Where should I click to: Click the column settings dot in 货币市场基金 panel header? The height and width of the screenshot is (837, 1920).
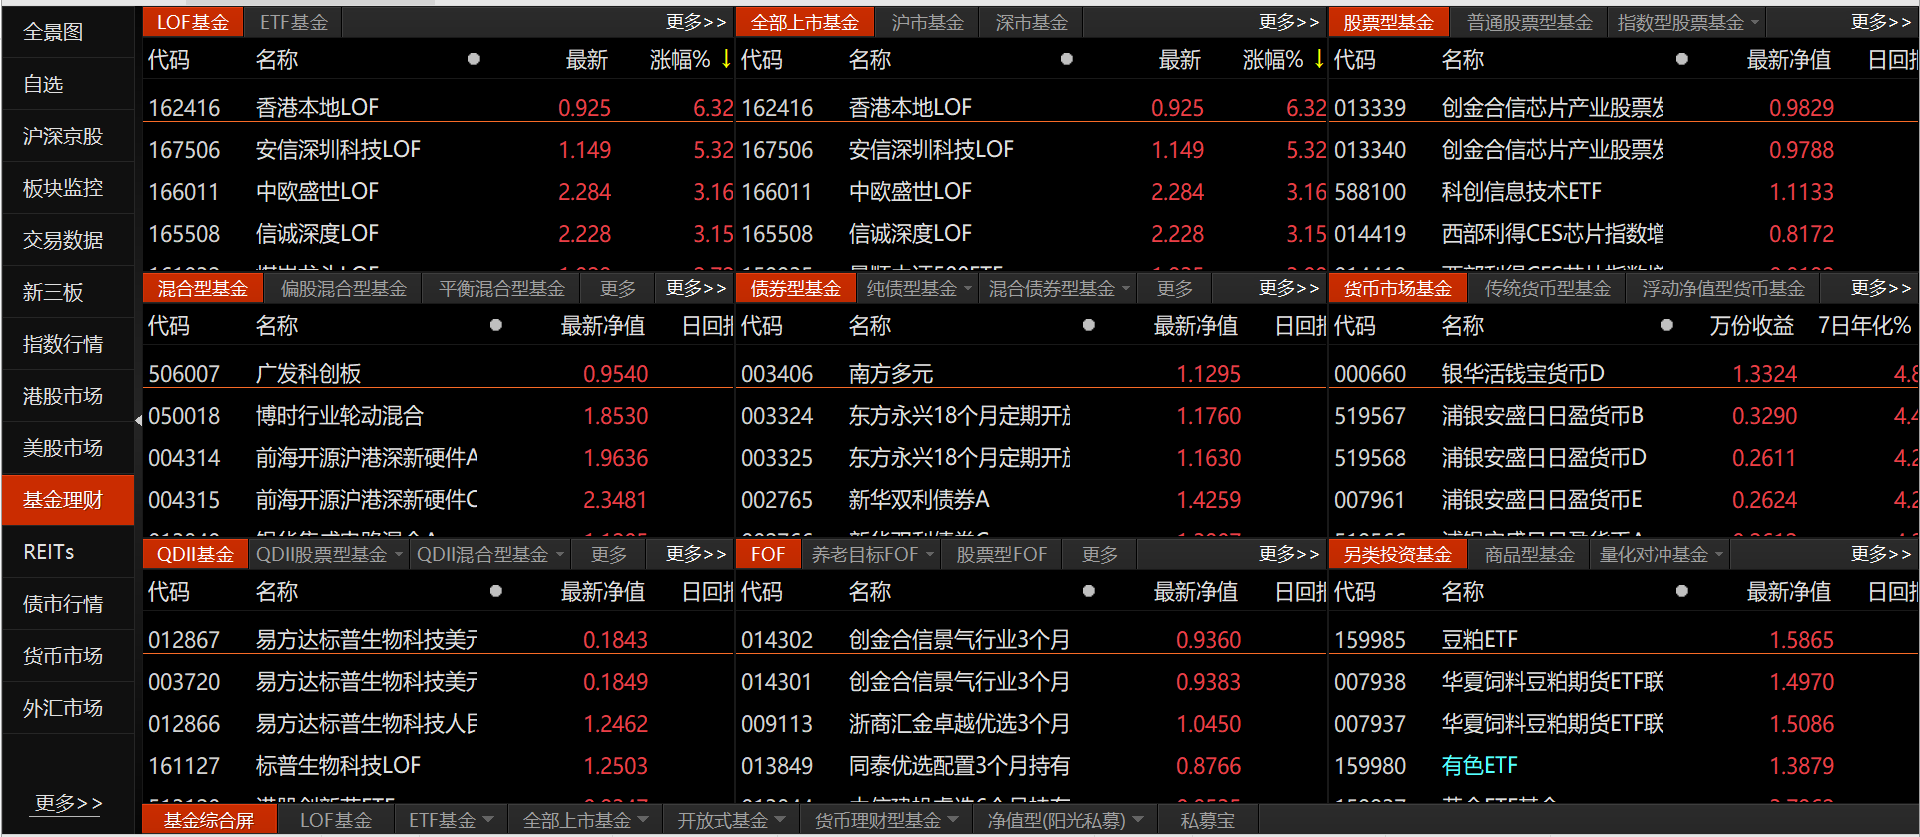coord(1667,325)
